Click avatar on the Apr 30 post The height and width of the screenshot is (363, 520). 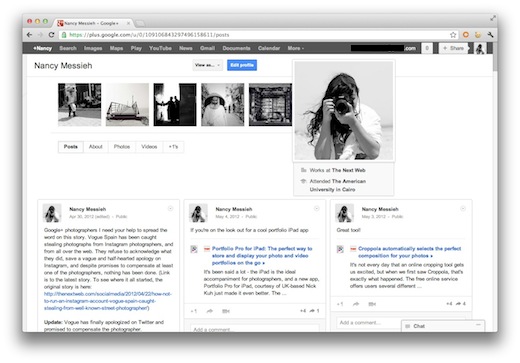tap(52, 213)
